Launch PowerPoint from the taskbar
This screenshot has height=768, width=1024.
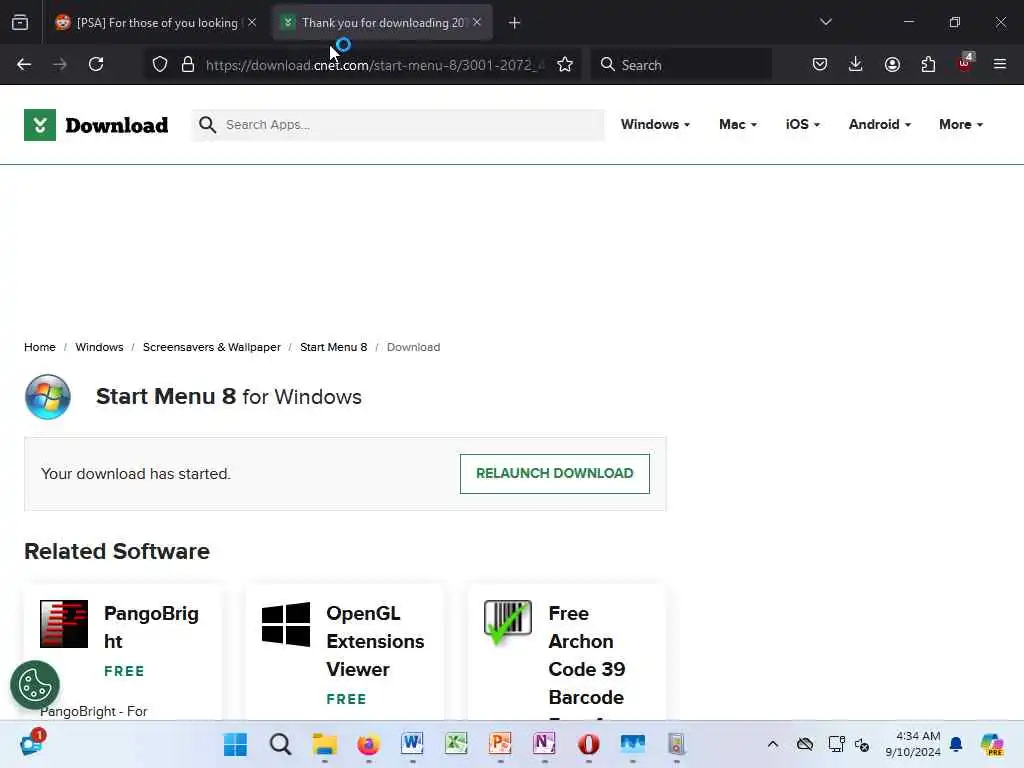point(500,744)
